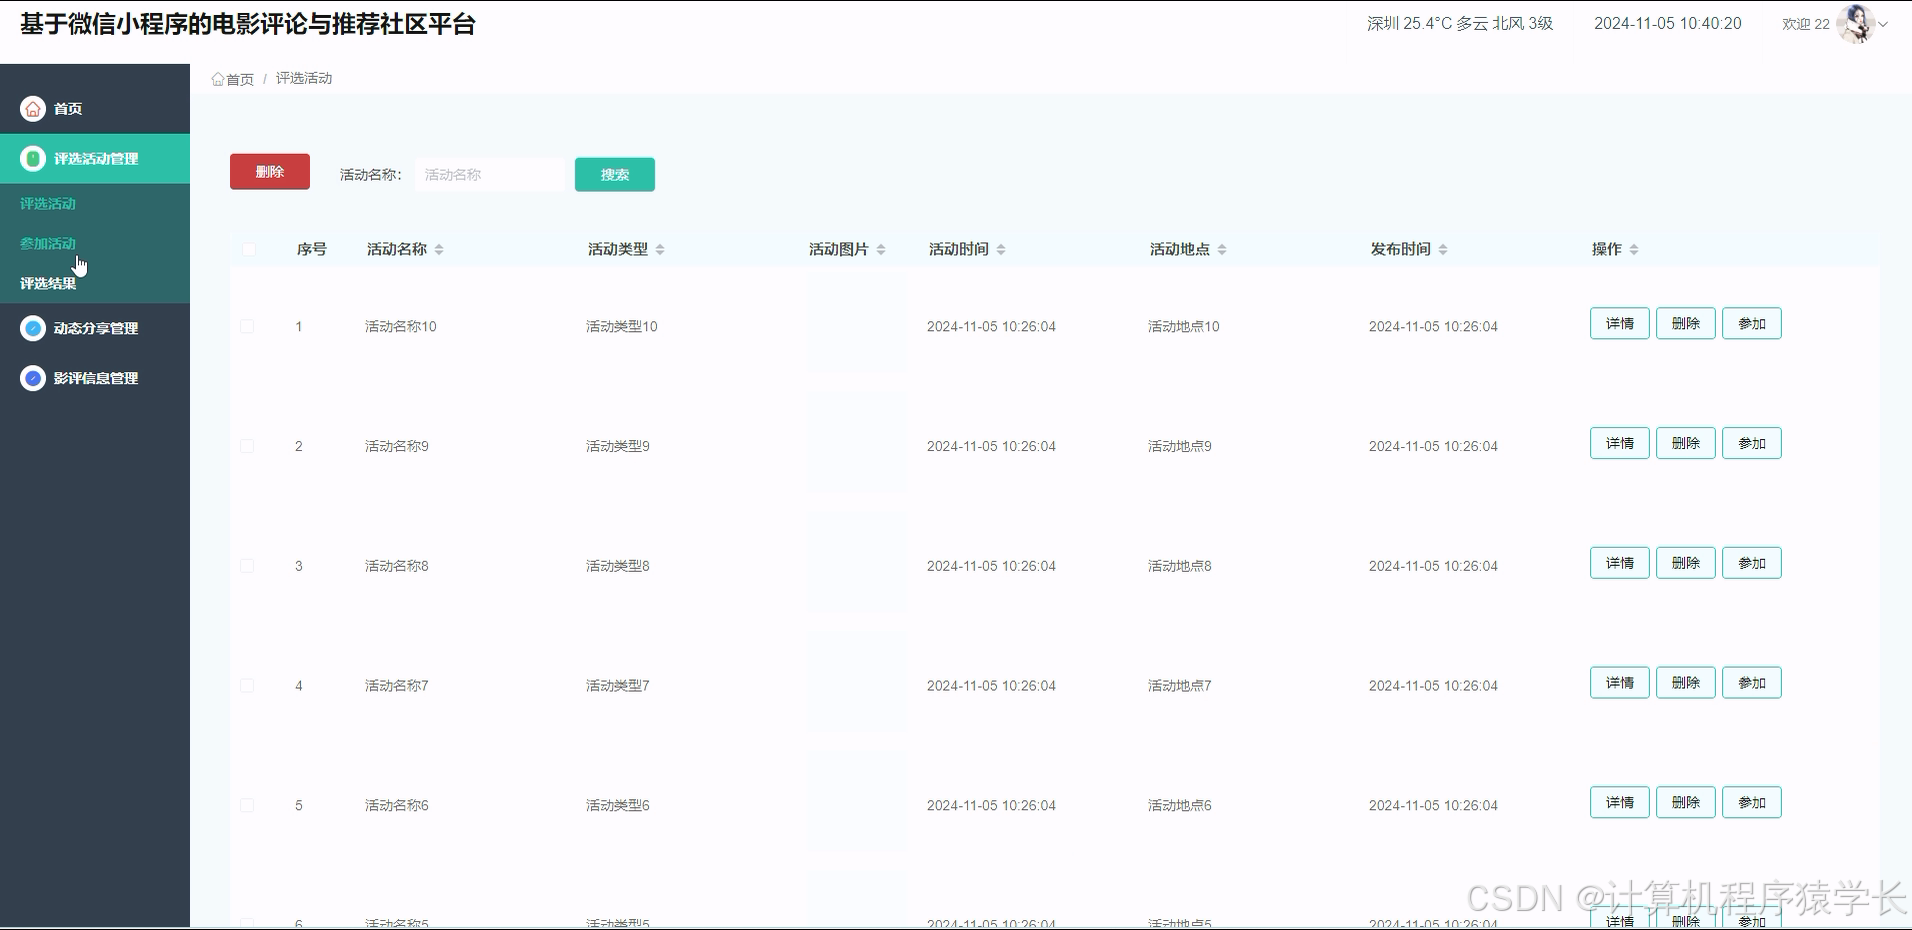The height and width of the screenshot is (930, 1912).
Task: Click 参加 for 活动名称6
Action: pos(1752,803)
